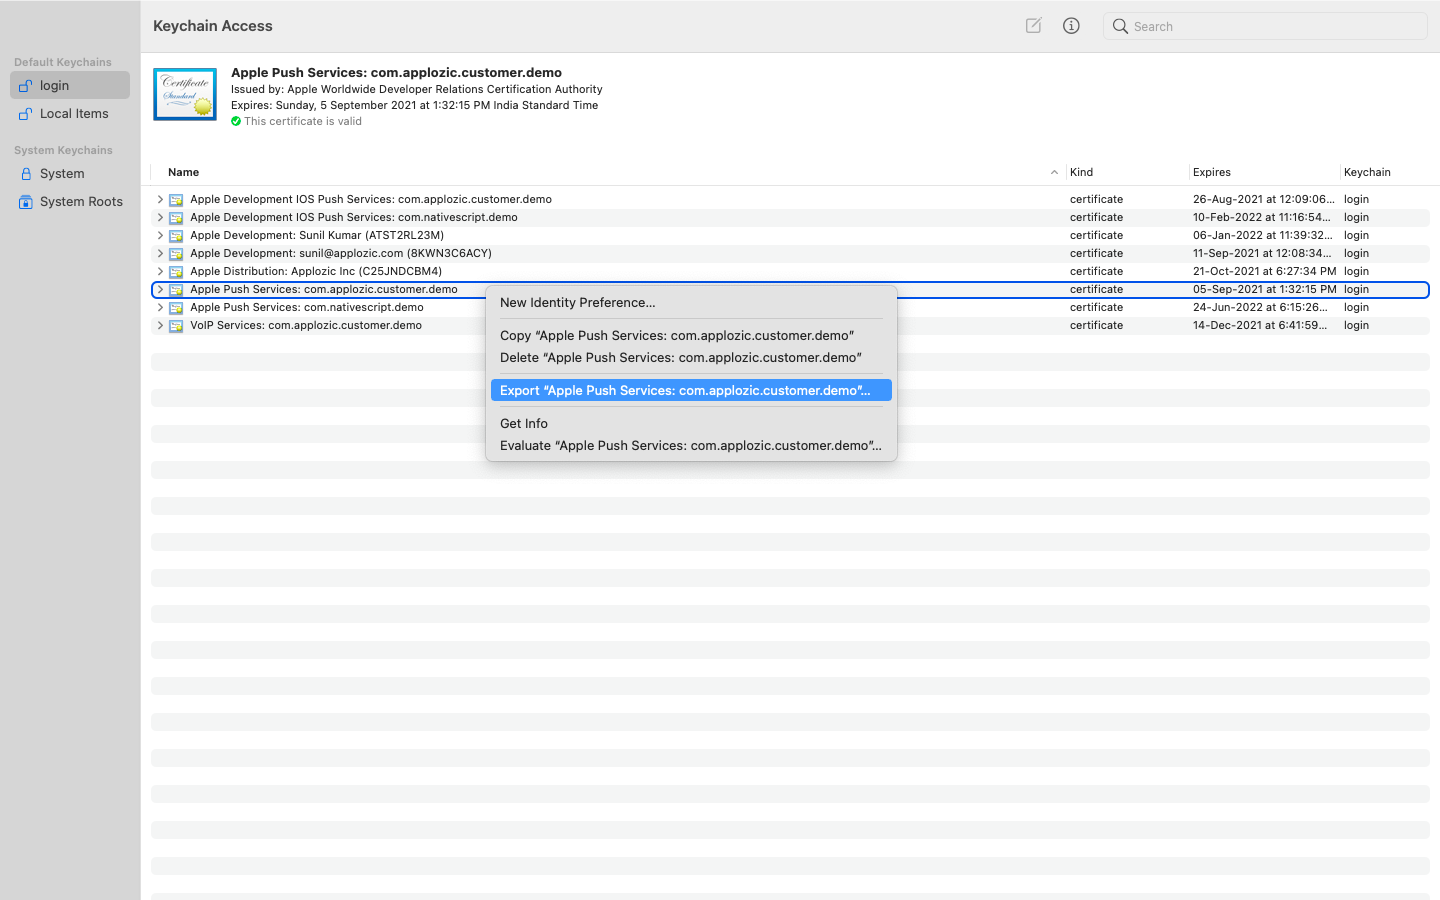Choose New Identity Preference… from context menu

(x=691, y=302)
